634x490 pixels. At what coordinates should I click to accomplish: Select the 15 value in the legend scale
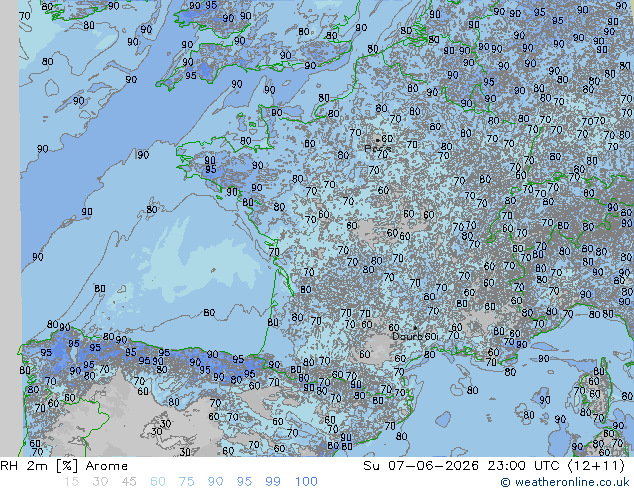coord(72,482)
